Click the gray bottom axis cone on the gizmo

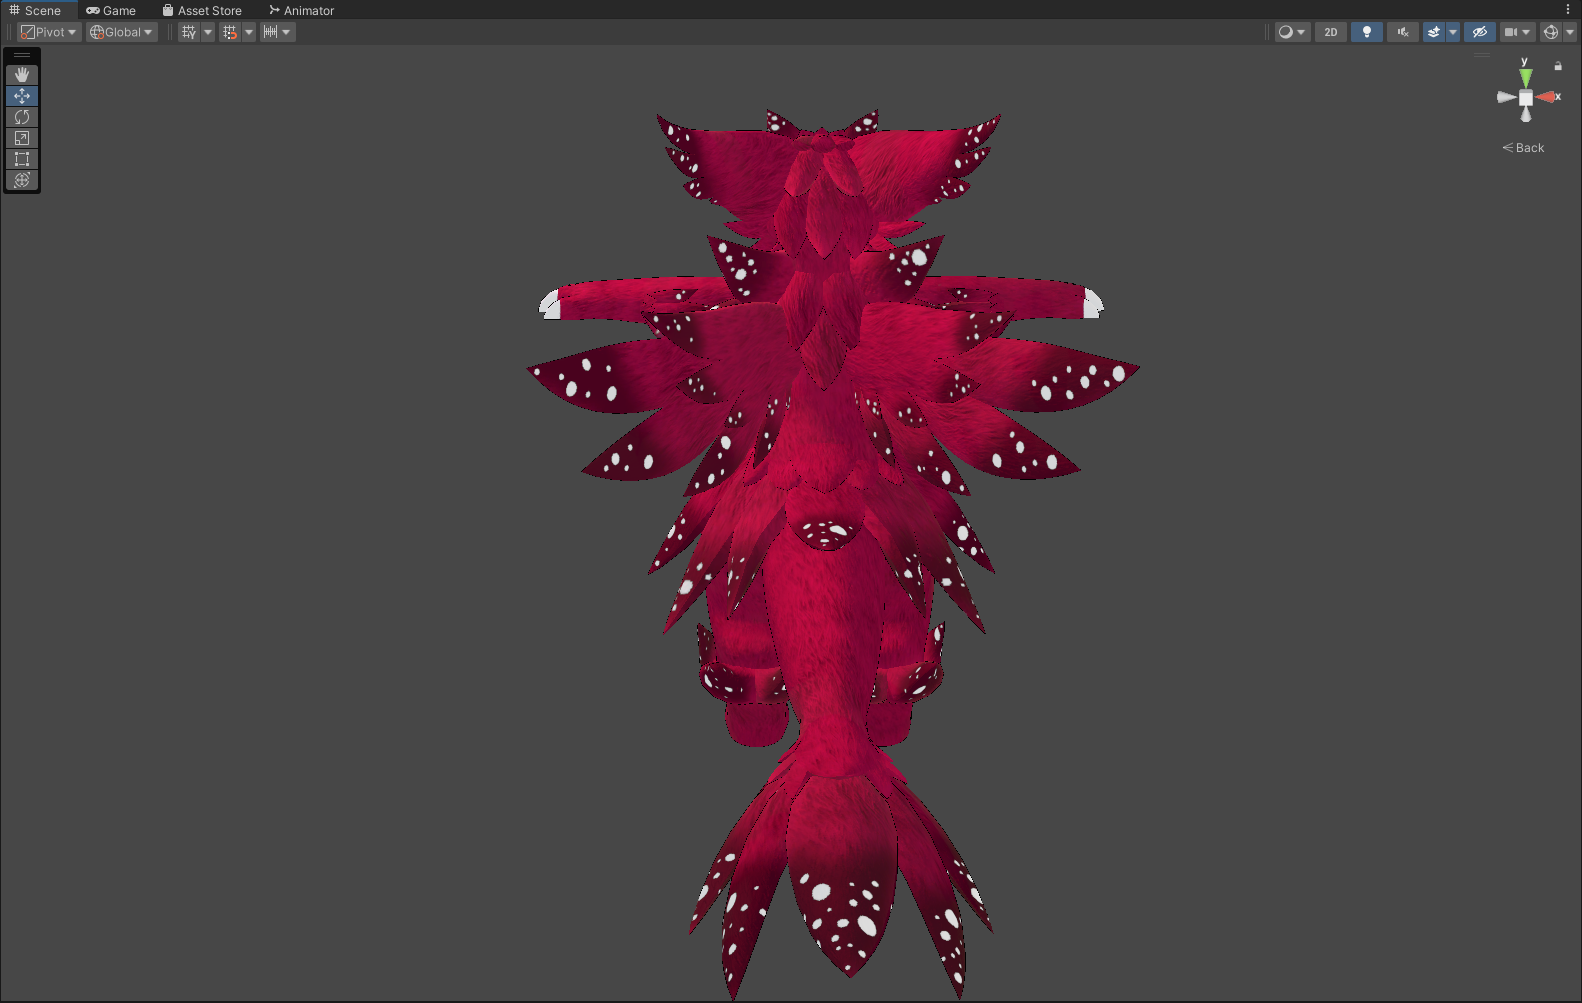[x=1526, y=115]
